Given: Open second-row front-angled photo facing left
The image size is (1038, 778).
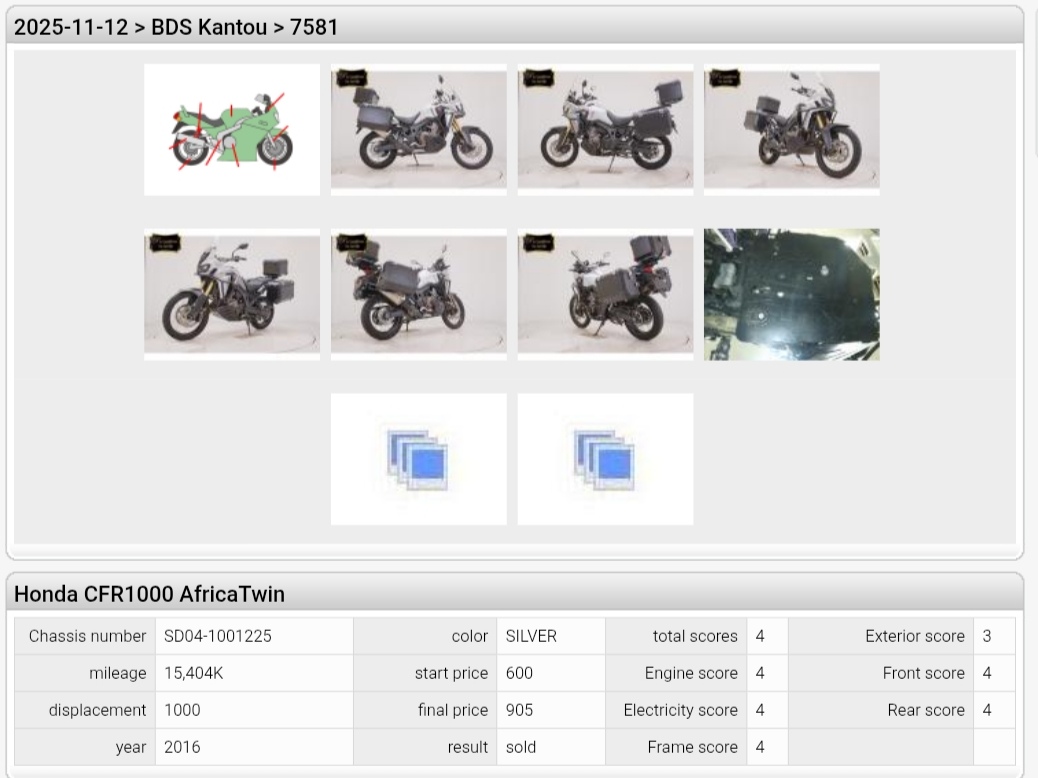Looking at the screenshot, I should [232, 294].
